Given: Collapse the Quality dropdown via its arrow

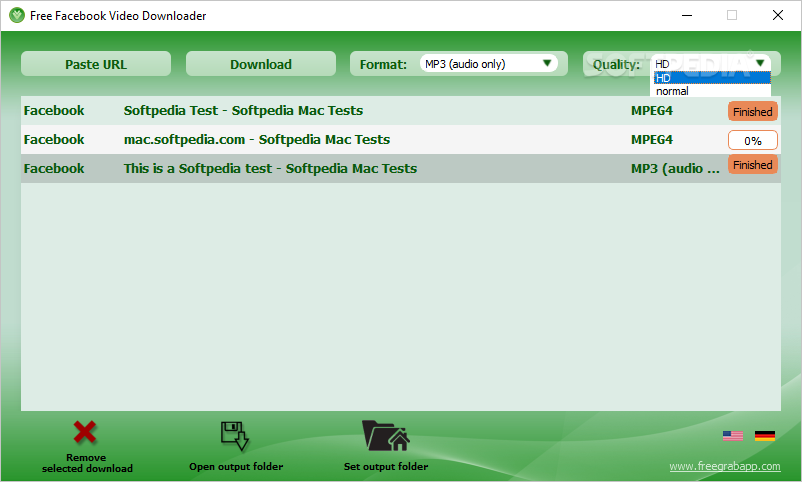Looking at the screenshot, I should pos(760,63).
